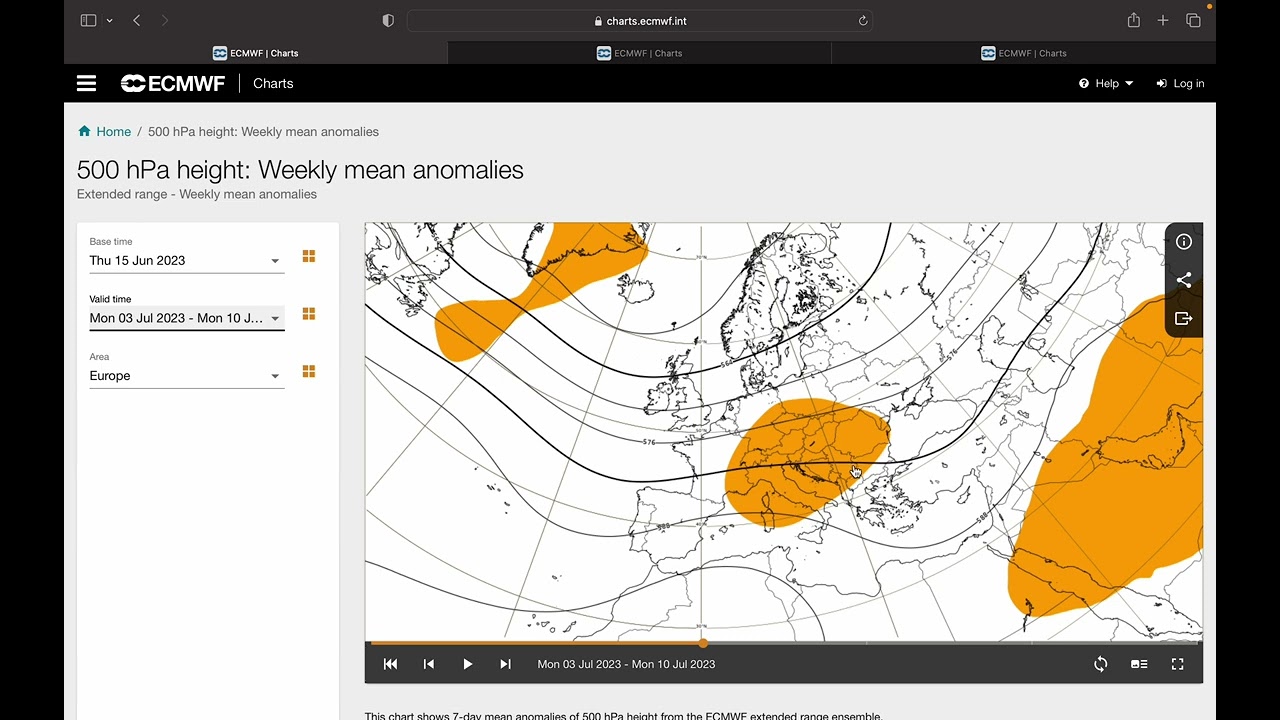Click the export chart icon
This screenshot has width=1280, height=720.
coord(1184,318)
